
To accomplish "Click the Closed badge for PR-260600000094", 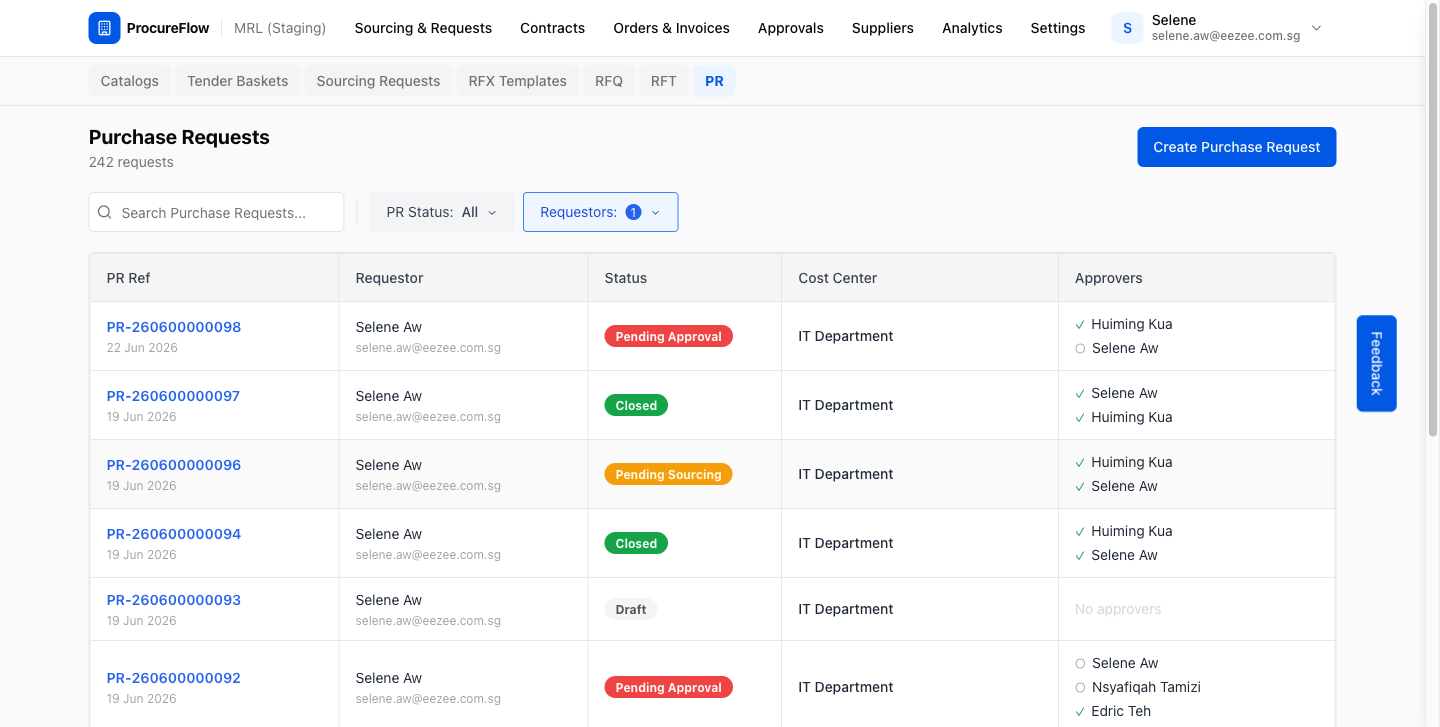I will pos(636,543).
